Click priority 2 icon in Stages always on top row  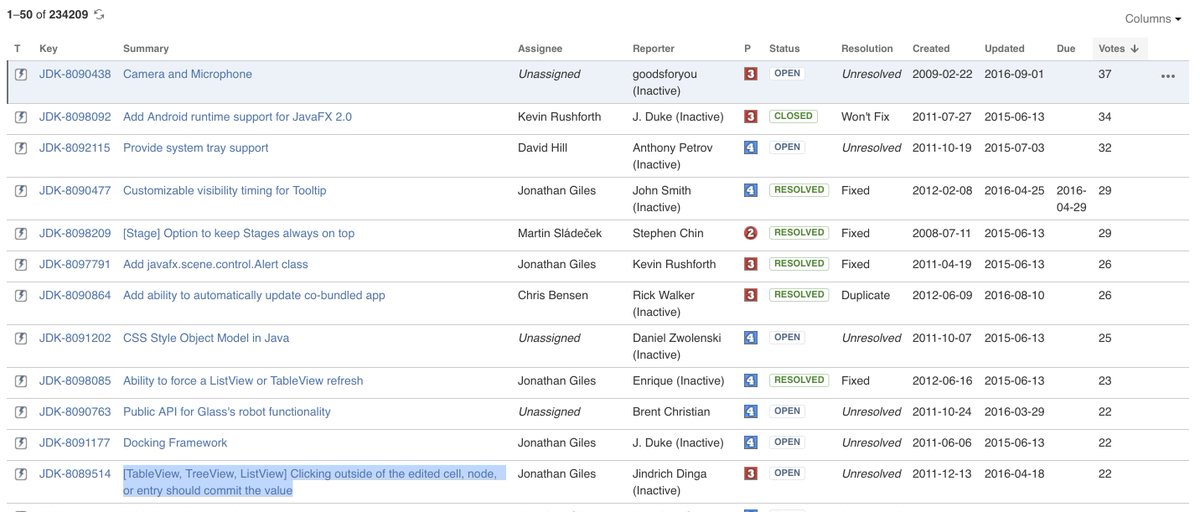(x=750, y=234)
